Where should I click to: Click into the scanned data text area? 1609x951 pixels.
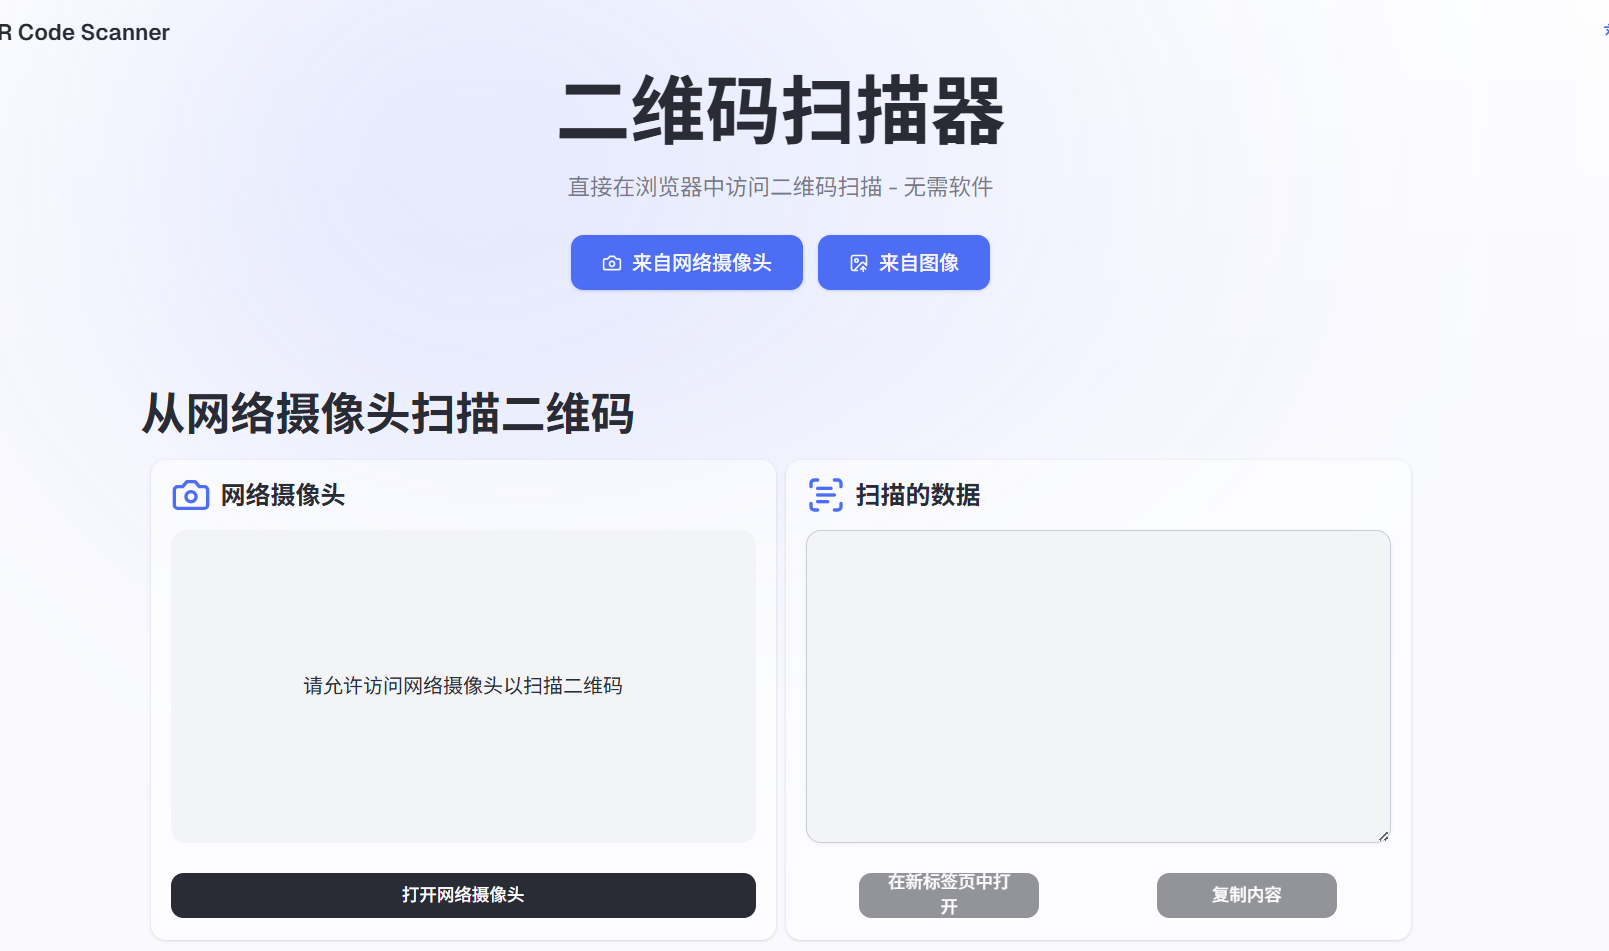1098,686
